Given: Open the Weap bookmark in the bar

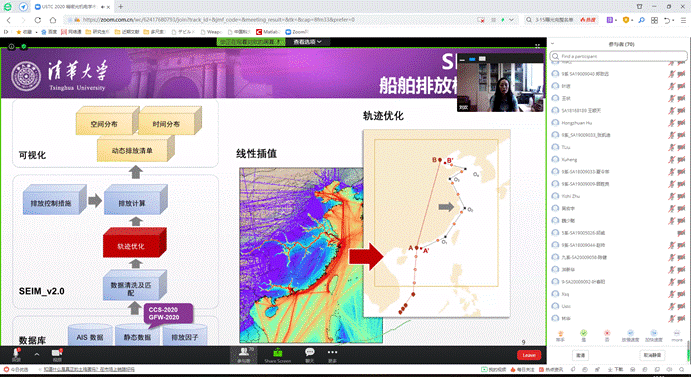Looking at the screenshot, I should pyautogui.click(x=211, y=32).
